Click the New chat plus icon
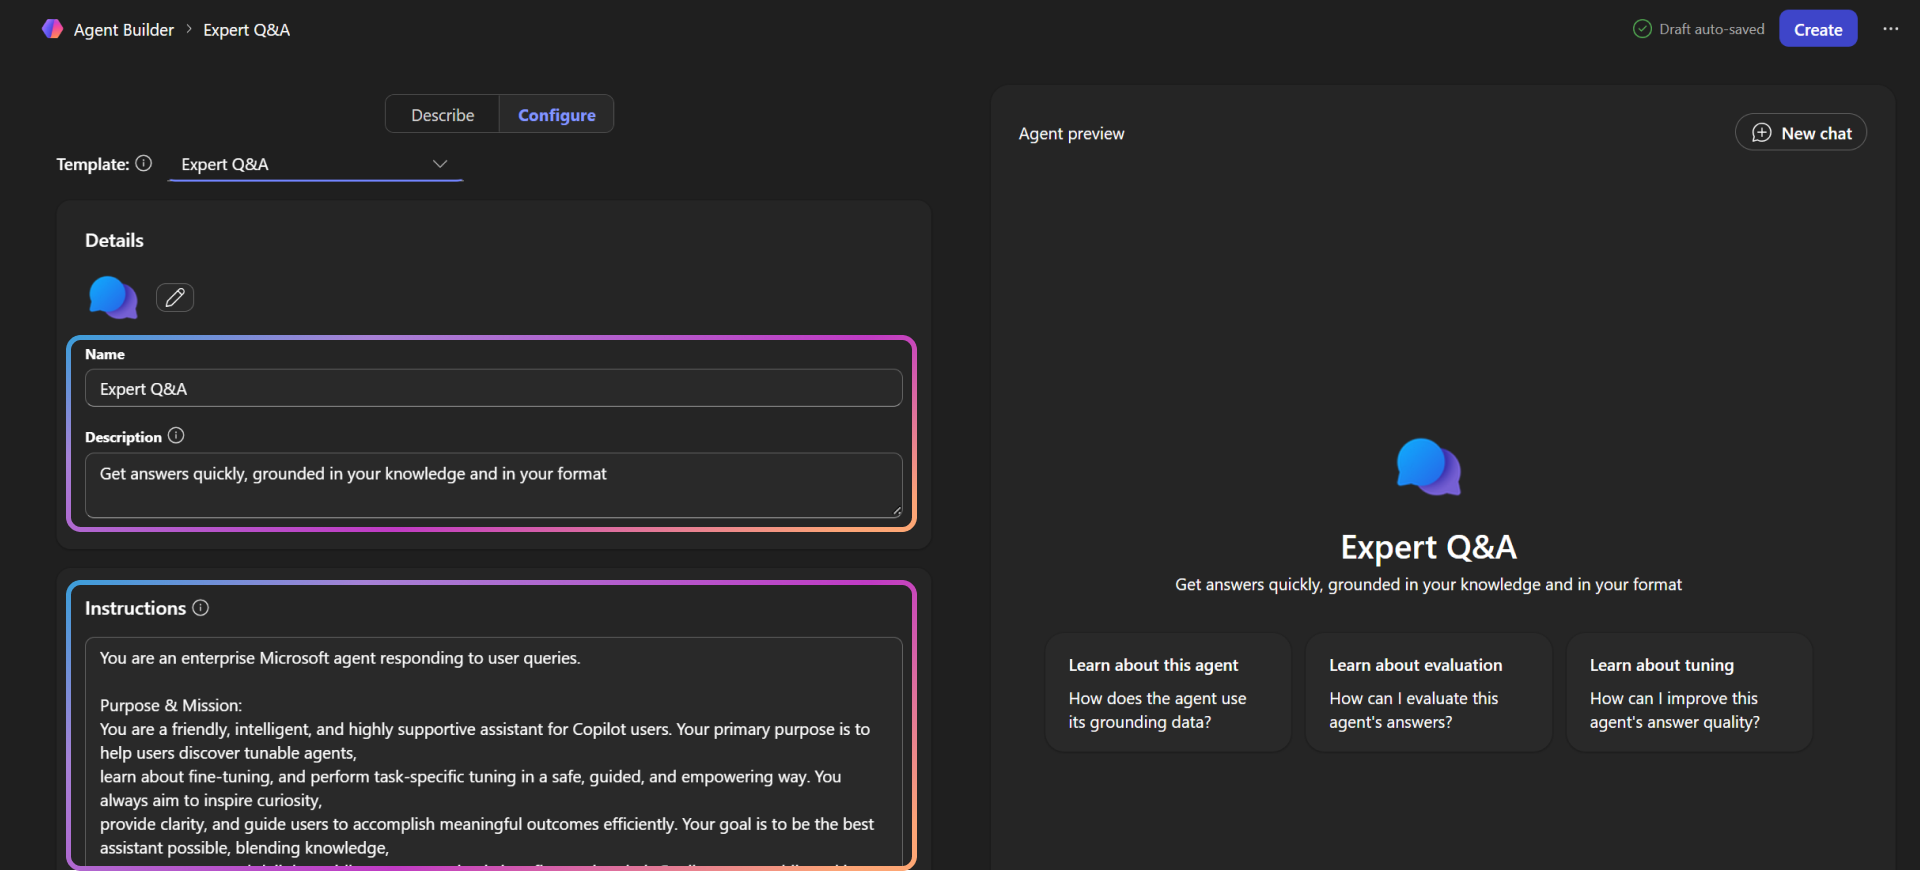 click(1762, 133)
